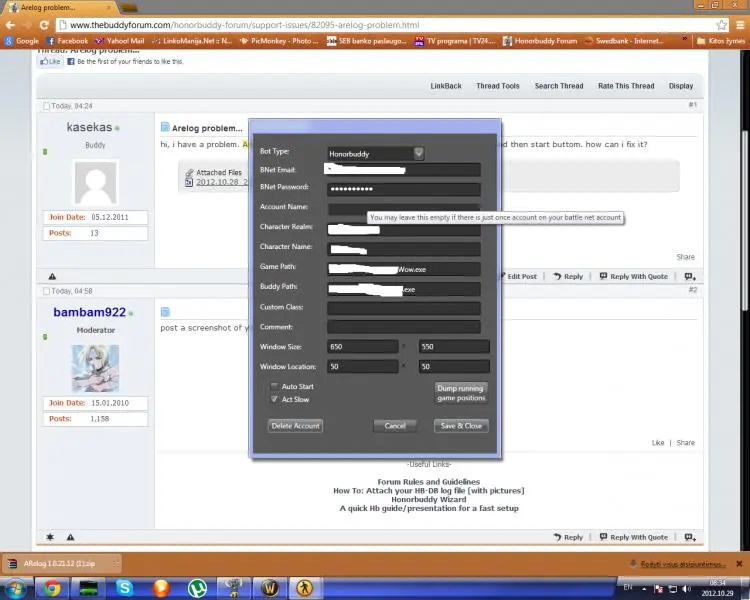Toggle bambam922 post selection checkbox
The height and width of the screenshot is (600, 750).
pyautogui.click(x=46, y=291)
